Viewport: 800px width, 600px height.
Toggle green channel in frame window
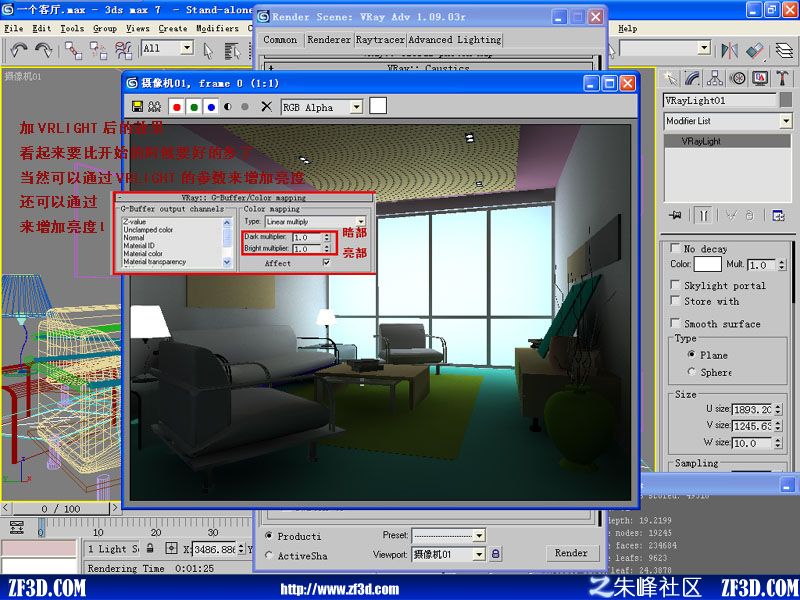(x=194, y=107)
